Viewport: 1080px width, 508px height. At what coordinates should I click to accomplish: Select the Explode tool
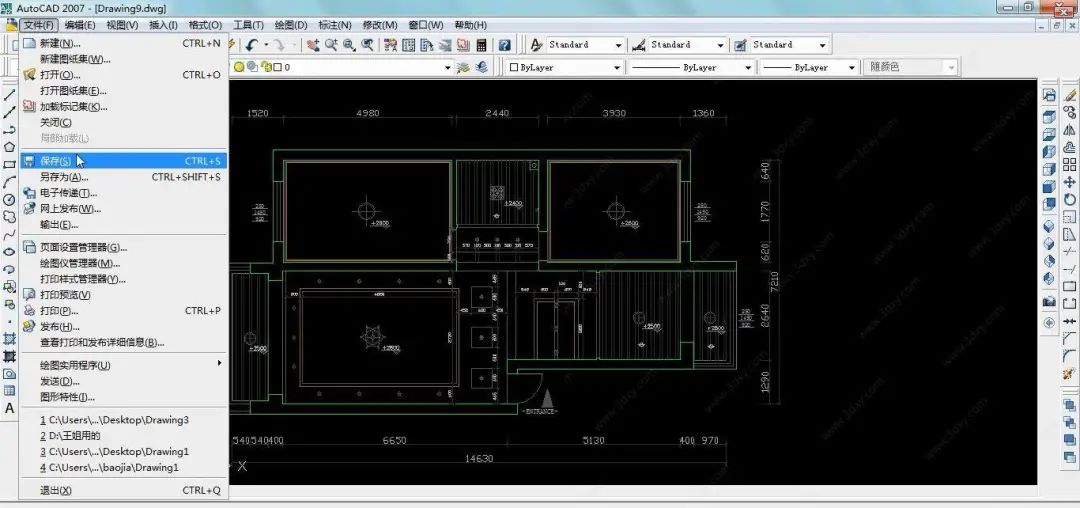tap(1069, 373)
